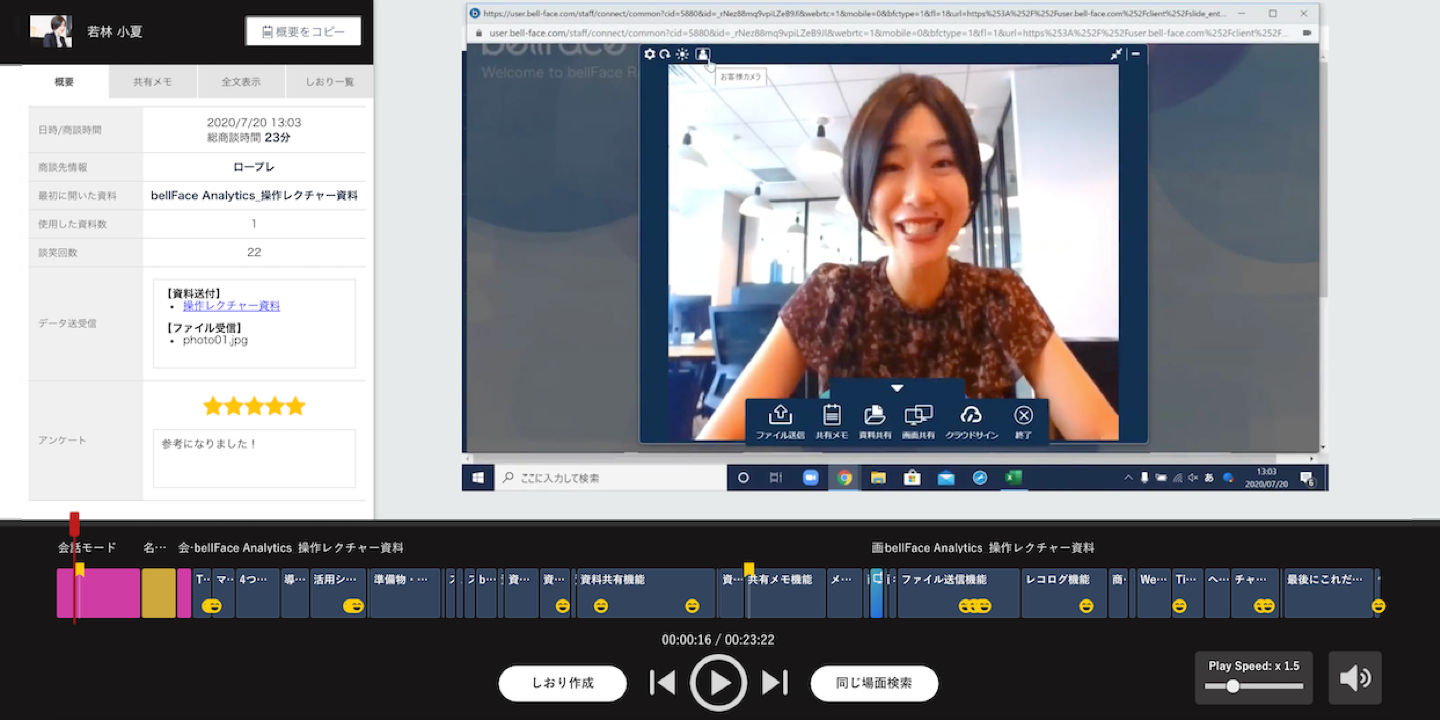Collapse the video toolbar with down triangle
Image resolution: width=1440 pixels, height=720 pixels.
(897, 388)
